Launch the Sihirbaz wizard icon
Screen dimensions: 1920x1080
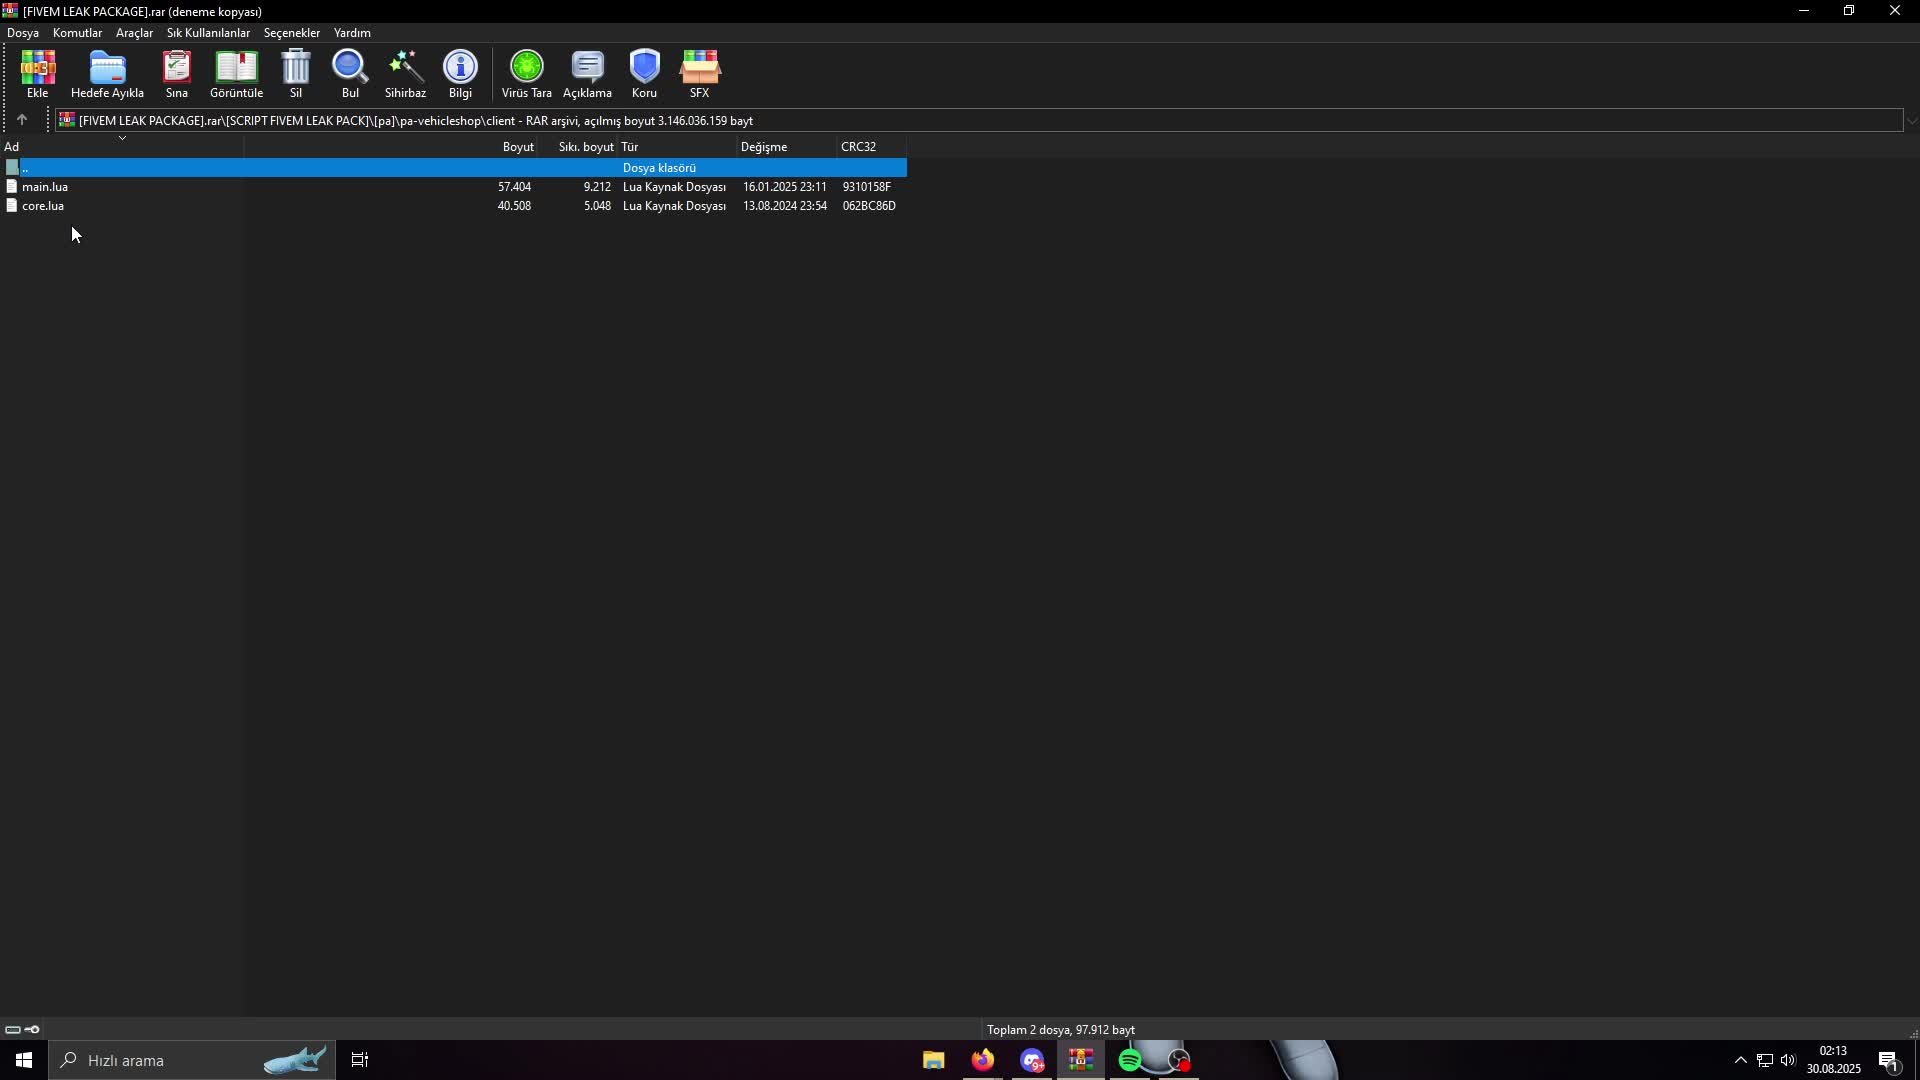tap(405, 67)
